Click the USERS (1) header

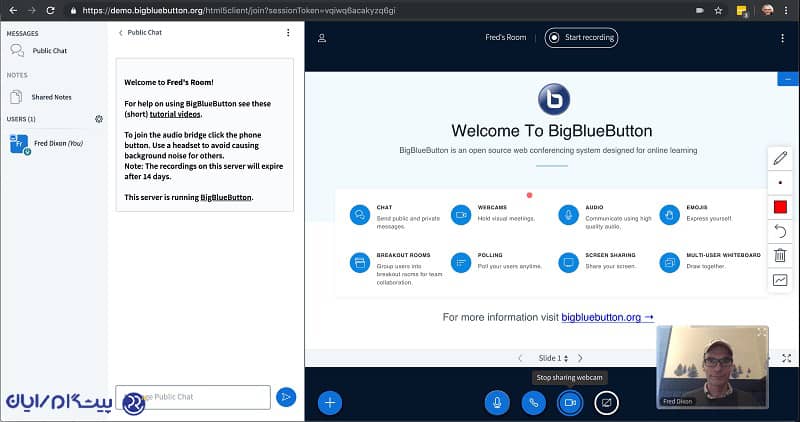[x=21, y=119]
